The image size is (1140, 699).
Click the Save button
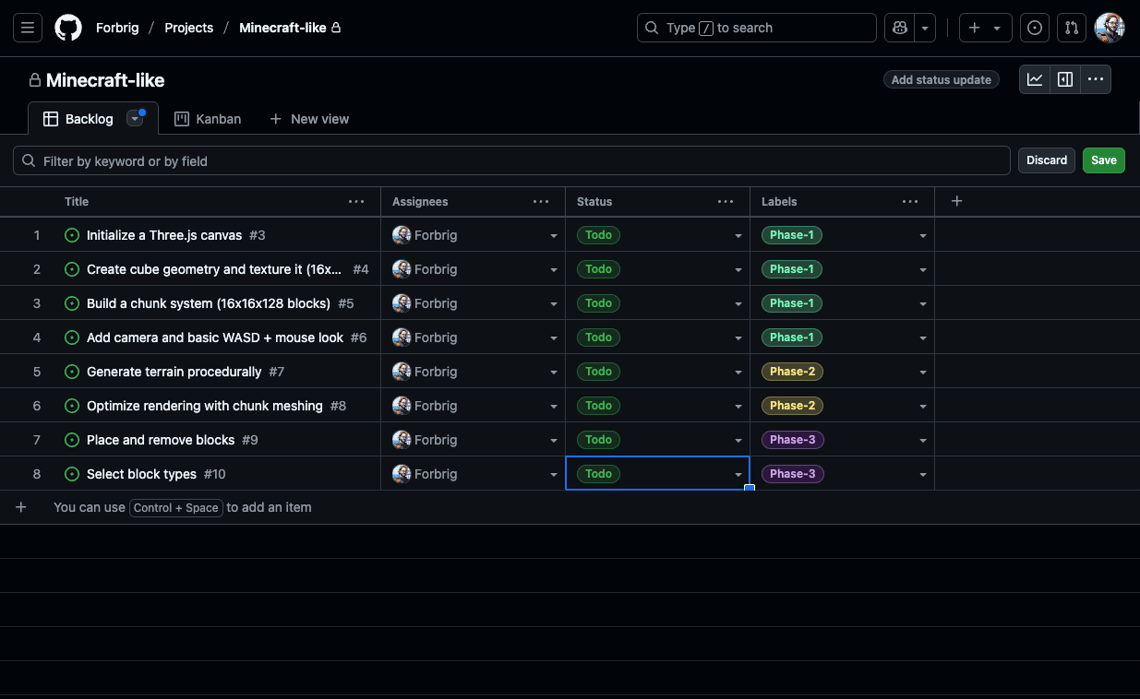[1103, 160]
